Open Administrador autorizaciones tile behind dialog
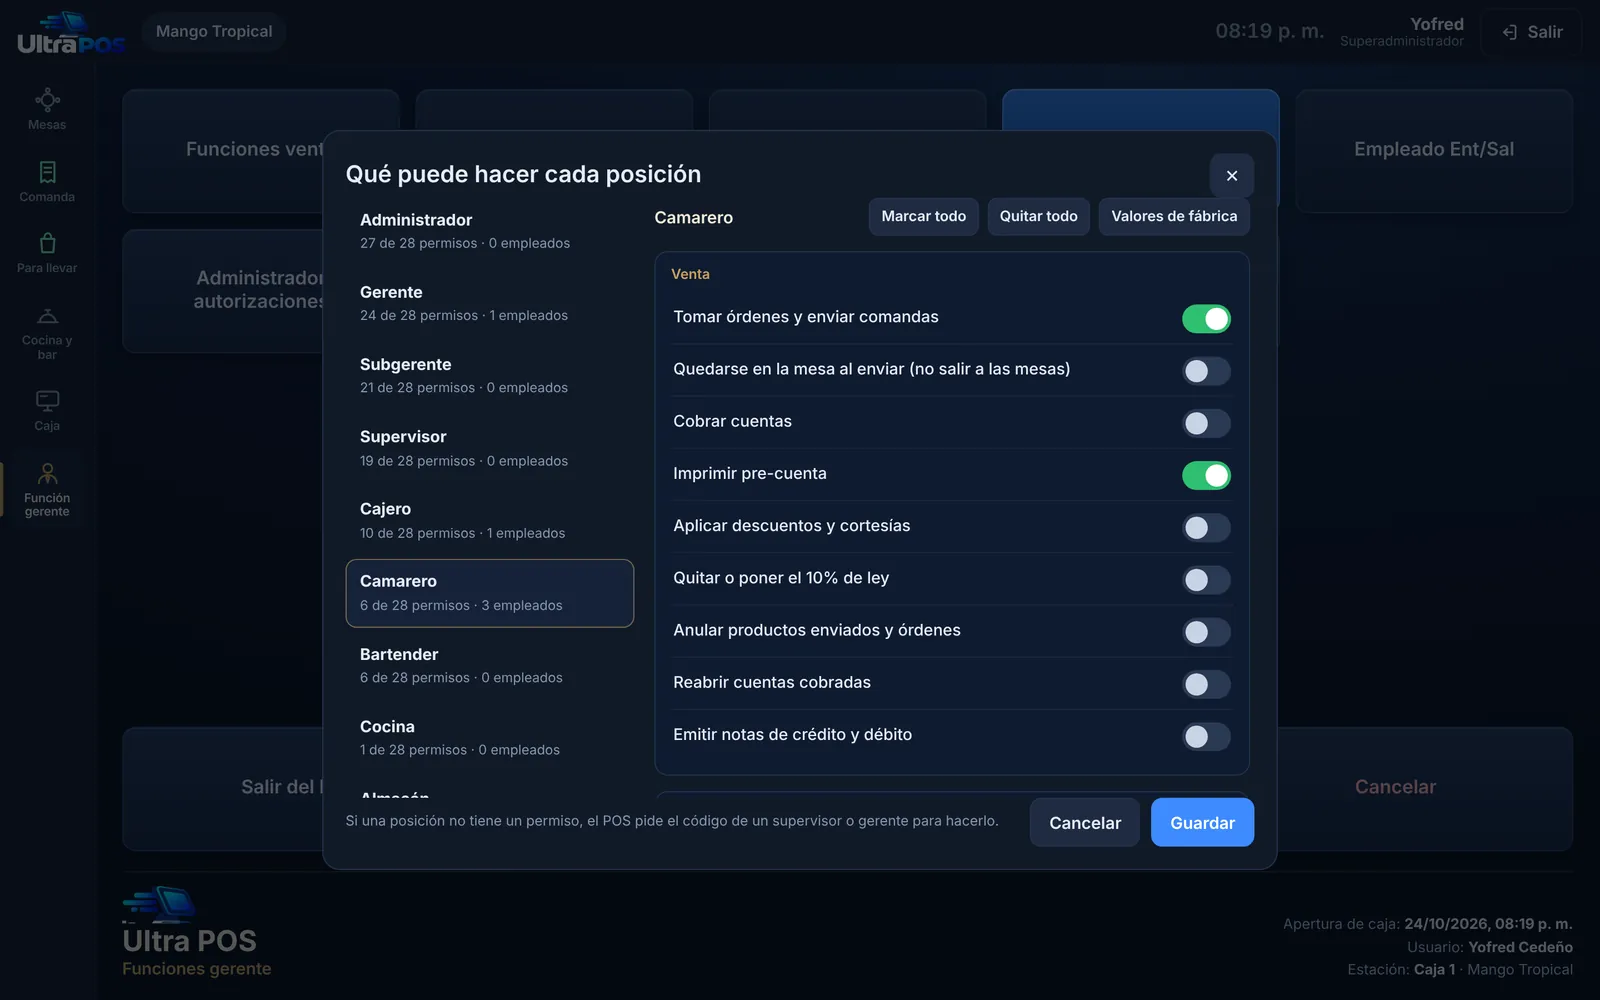Image resolution: width=1600 pixels, height=1000 pixels. pyautogui.click(x=223, y=291)
